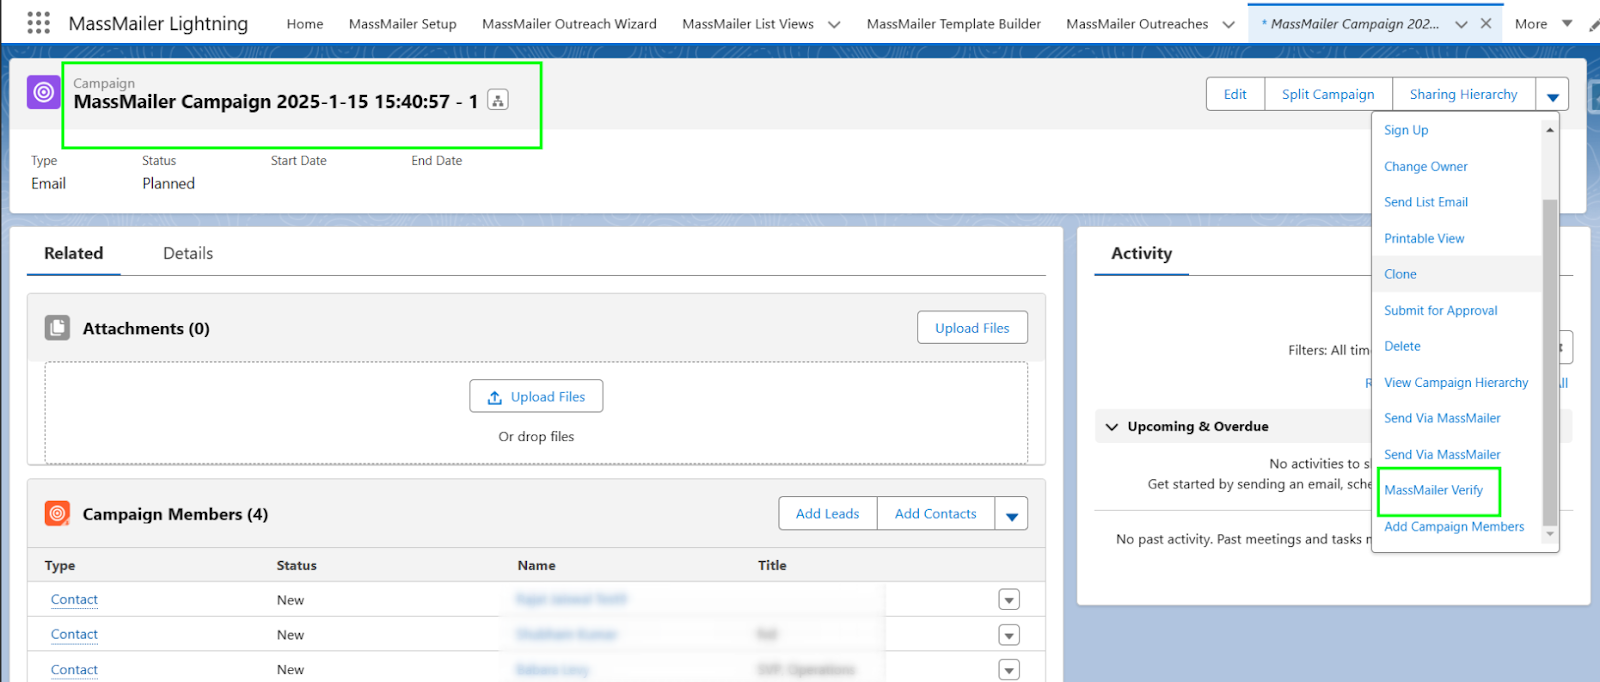The image size is (1600, 682).
Task: Open Campaign Members actions dropdown arrow
Action: [1011, 514]
